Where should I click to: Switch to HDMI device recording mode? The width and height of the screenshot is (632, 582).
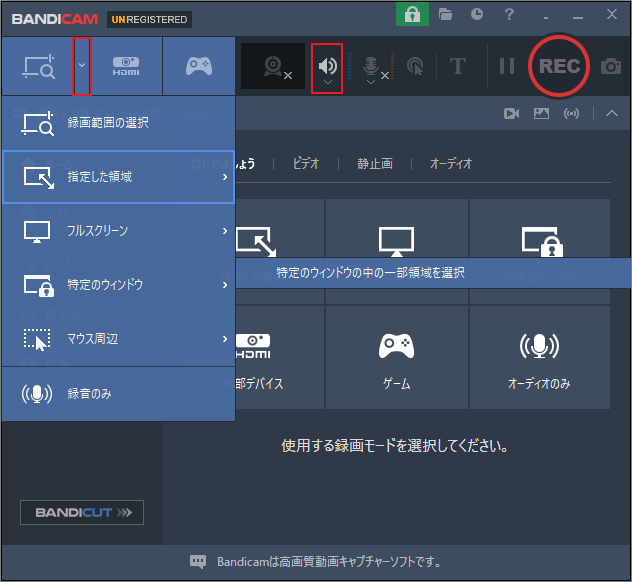[x=126, y=66]
